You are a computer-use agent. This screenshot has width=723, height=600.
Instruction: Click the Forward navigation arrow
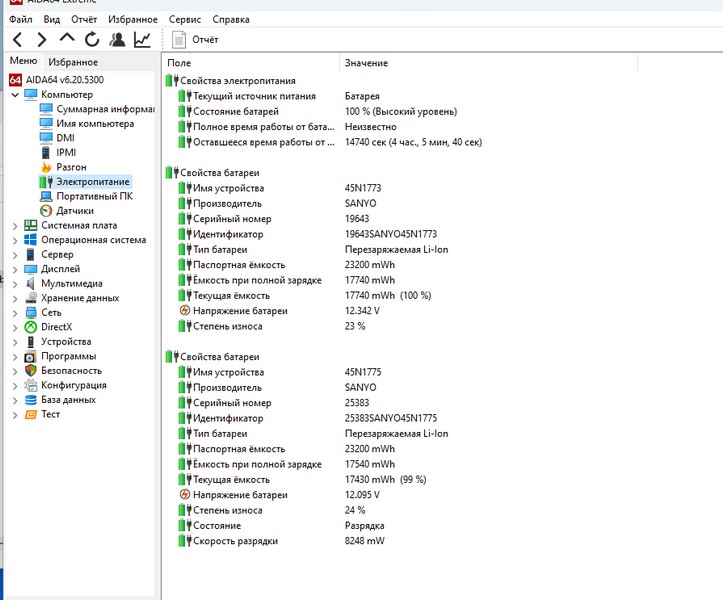(x=42, y=40)
